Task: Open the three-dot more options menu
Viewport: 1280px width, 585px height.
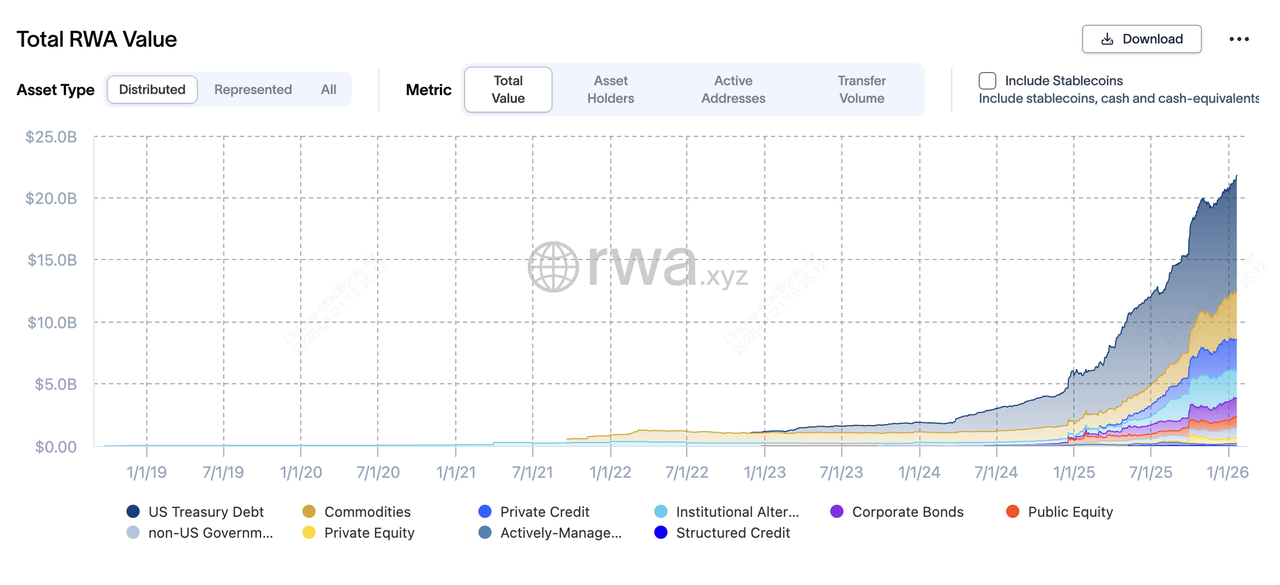Action: [1239, 39]
